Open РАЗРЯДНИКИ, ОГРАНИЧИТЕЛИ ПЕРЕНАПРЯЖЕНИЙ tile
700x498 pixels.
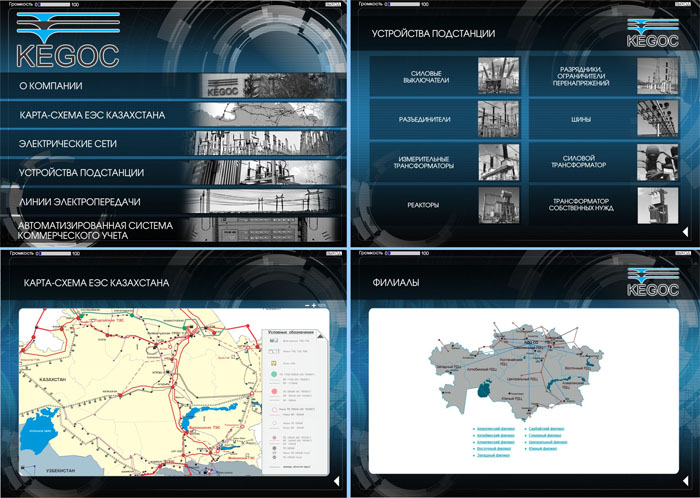pyautogui.click(x=604, y=76)
